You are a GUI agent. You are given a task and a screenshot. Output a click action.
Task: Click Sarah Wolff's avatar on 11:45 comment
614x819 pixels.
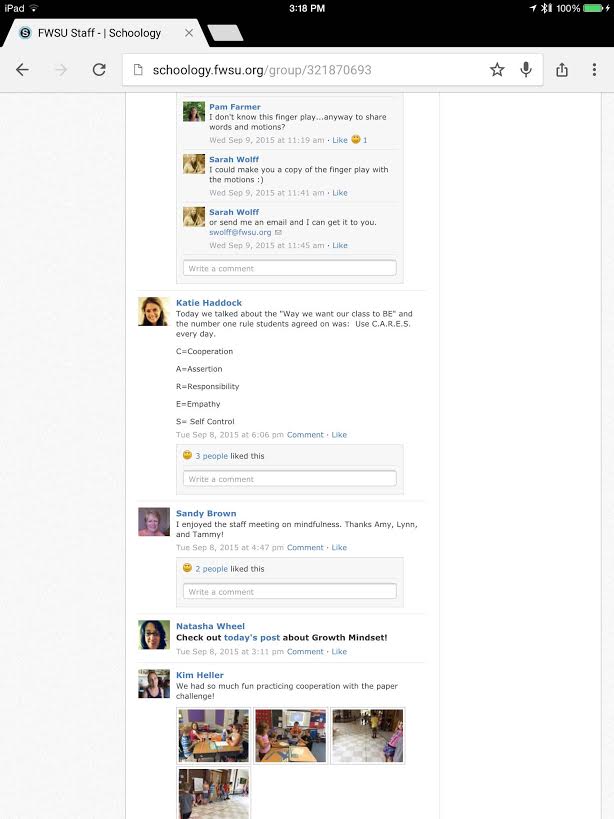click(x=194, y=217)
